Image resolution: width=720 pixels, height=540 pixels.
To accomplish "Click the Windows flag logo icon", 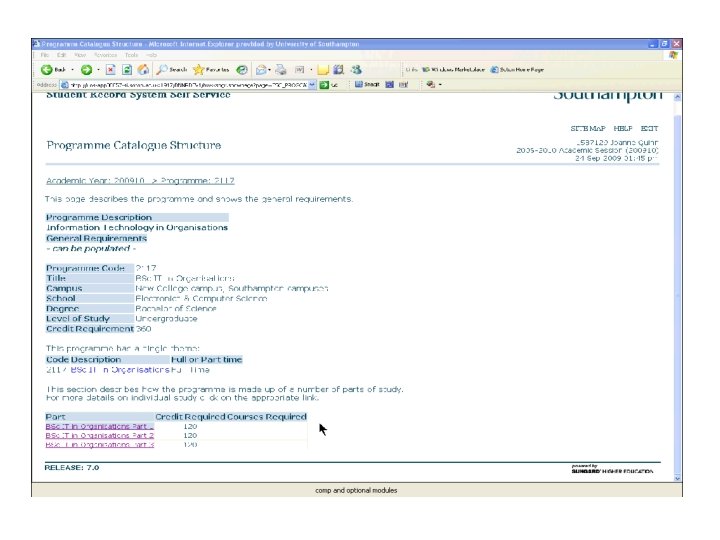I will click(x=673, y=55).
